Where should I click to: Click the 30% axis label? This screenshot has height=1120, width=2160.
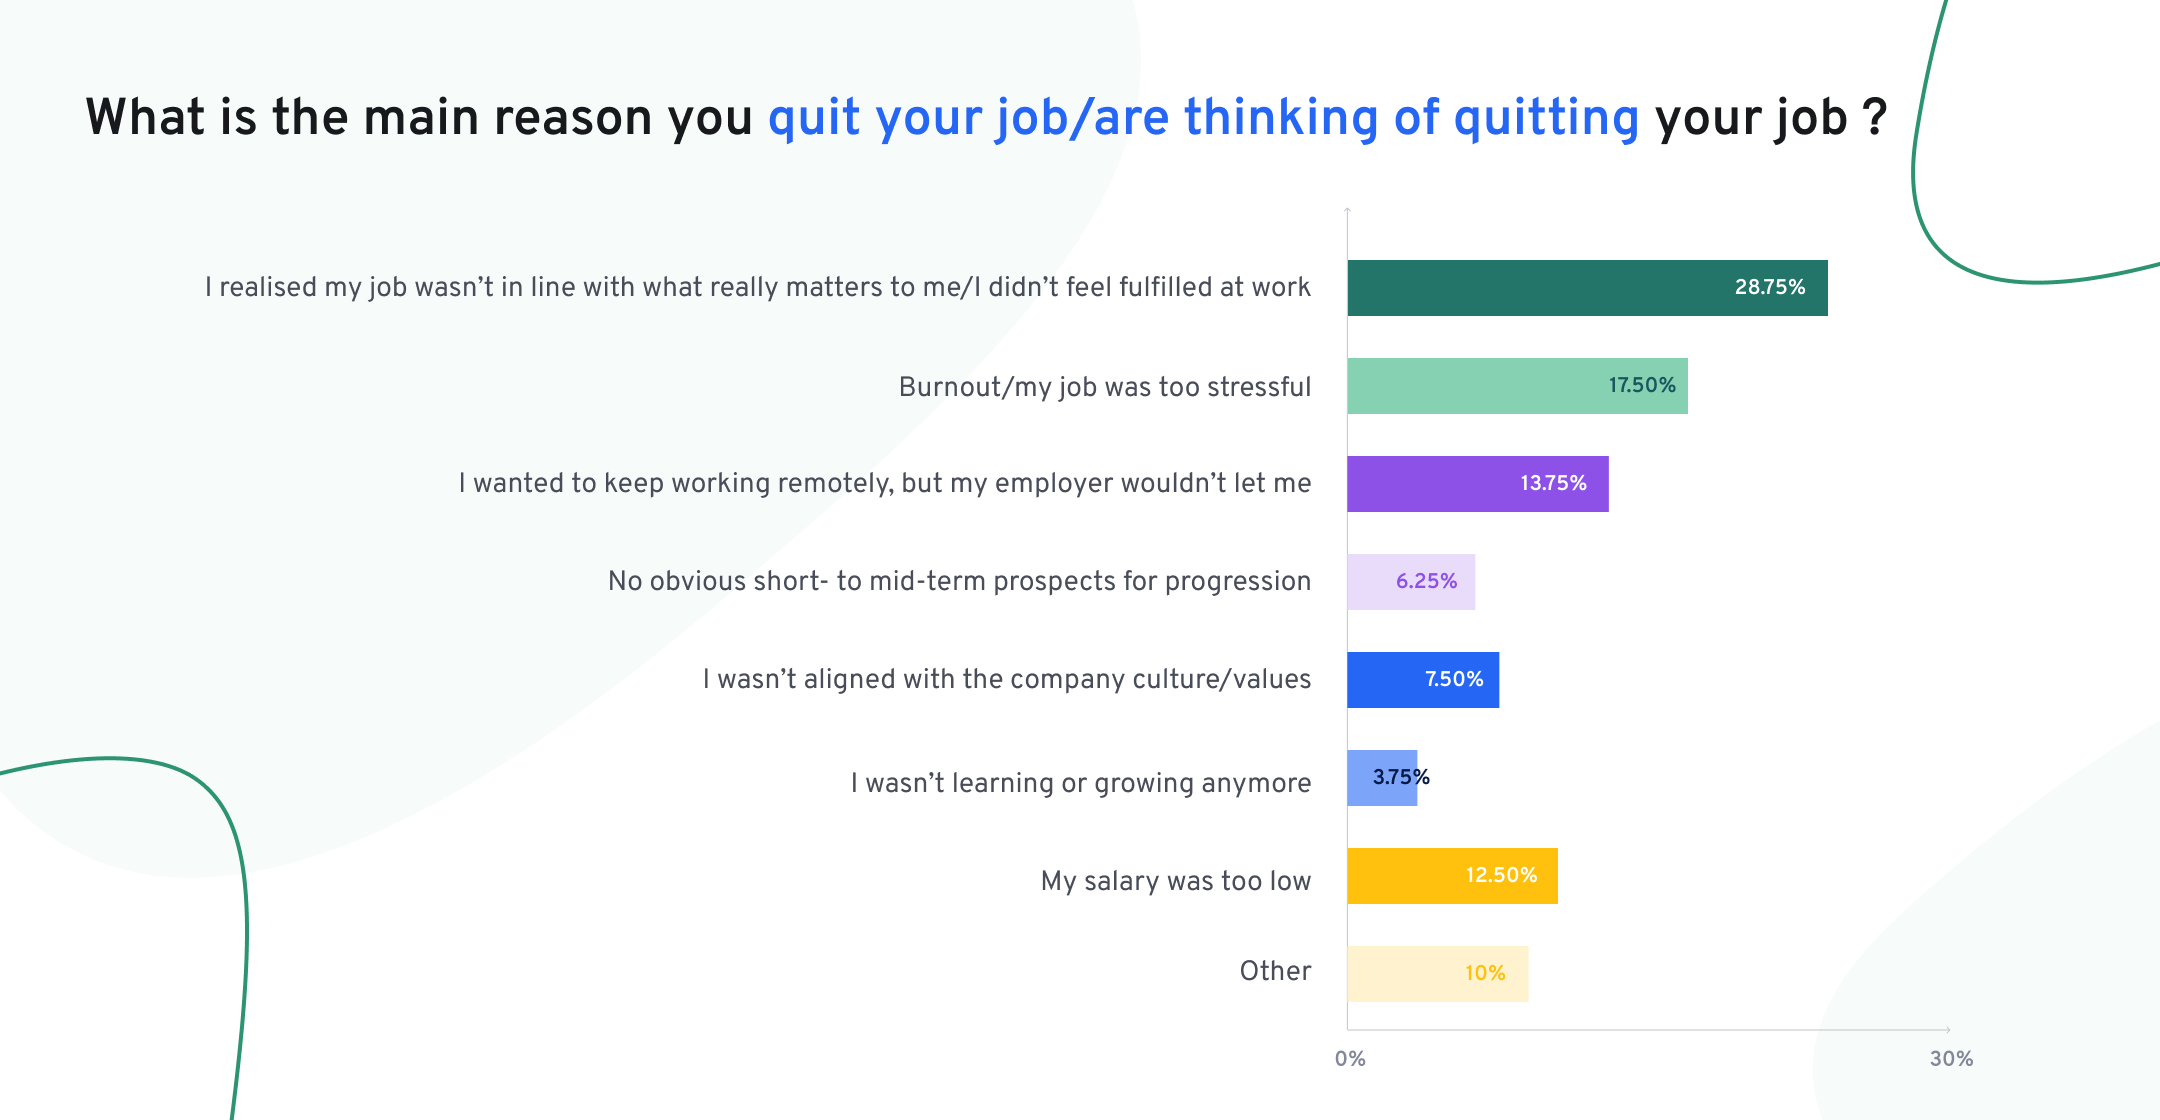[1951, 1059]
